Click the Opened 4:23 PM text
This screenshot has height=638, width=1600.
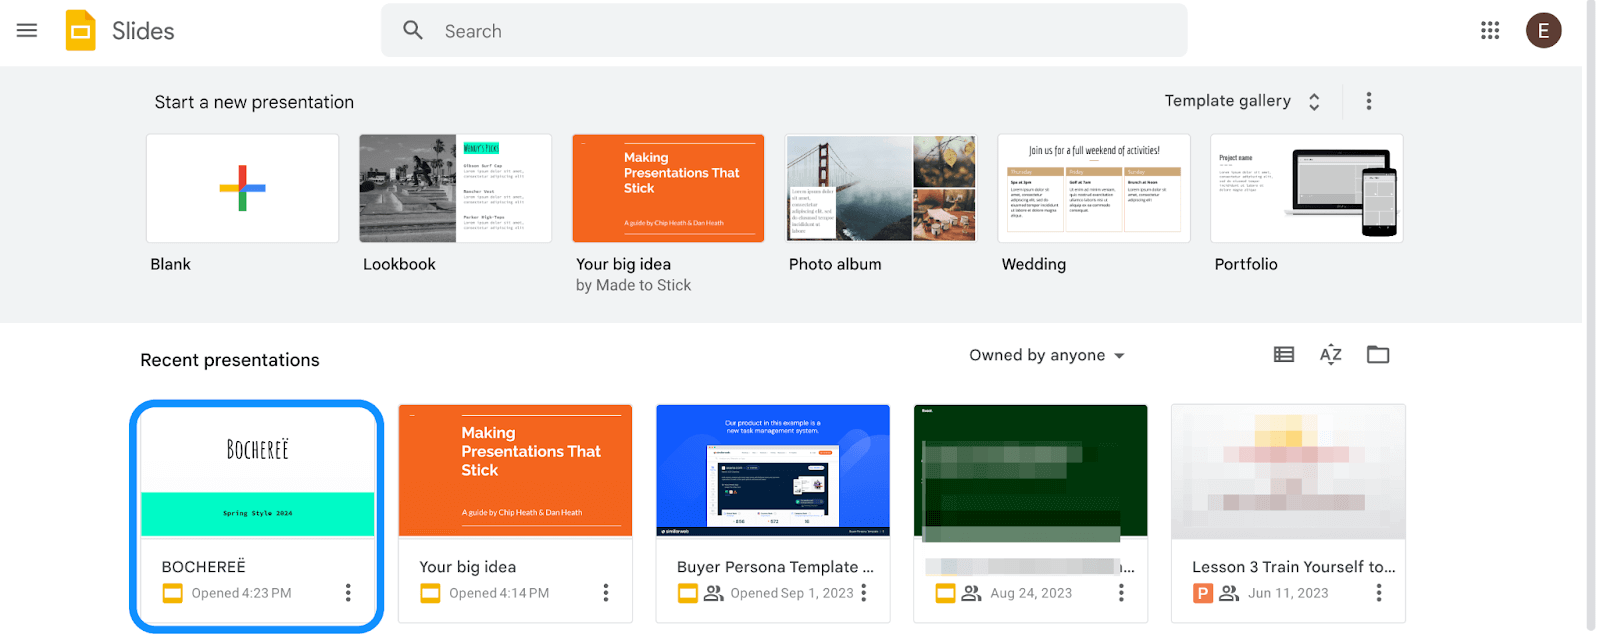coord(241,593)
